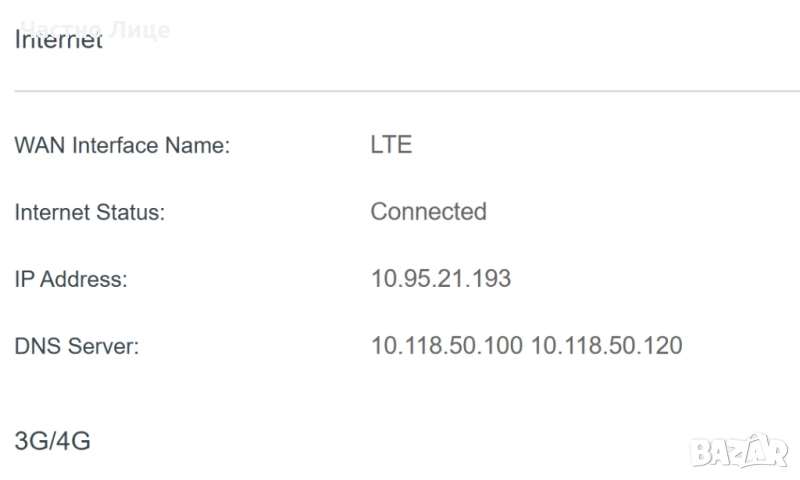800x480 pixels.
Task: Click the first DNS address 10.118.50.100
Action: coord(446,346)
